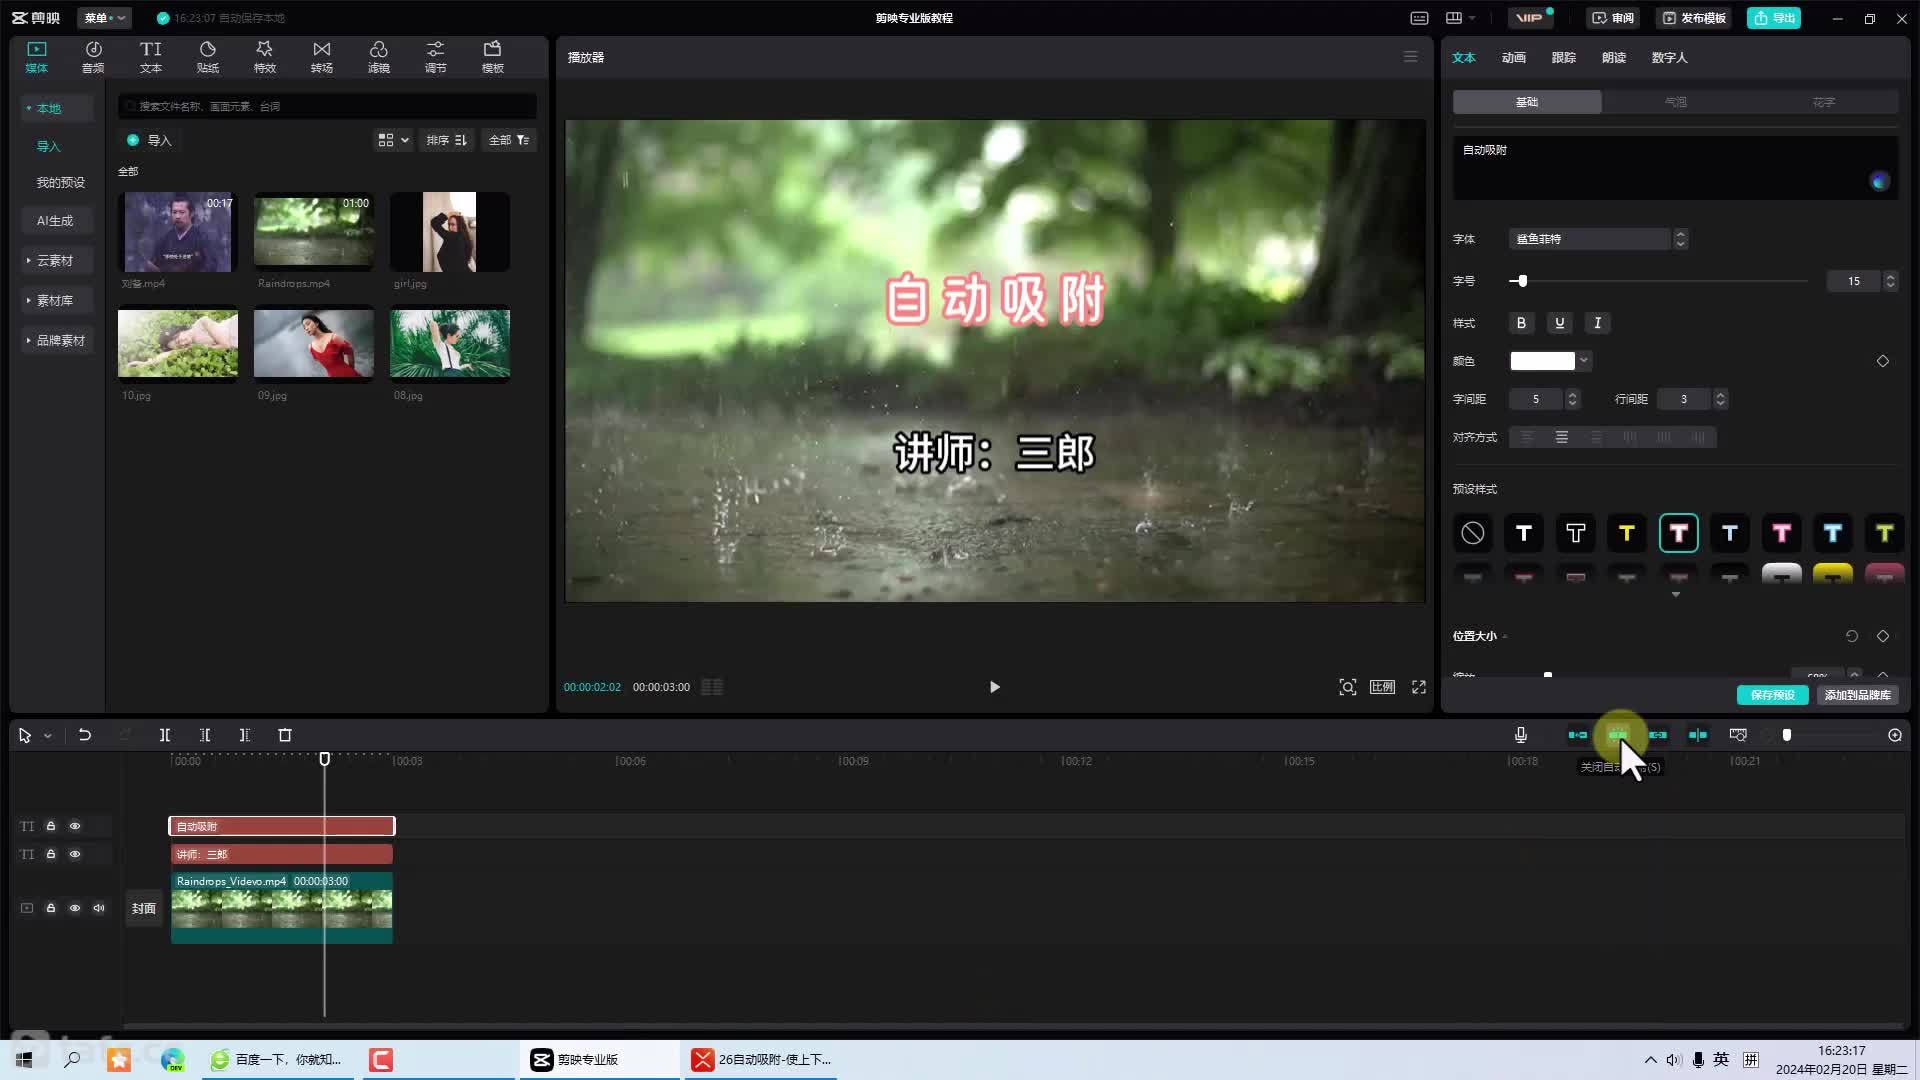Click the timeline zoom slider
The width and height of the screenshot is (1920, 1080).
[x=1828, y=735]
